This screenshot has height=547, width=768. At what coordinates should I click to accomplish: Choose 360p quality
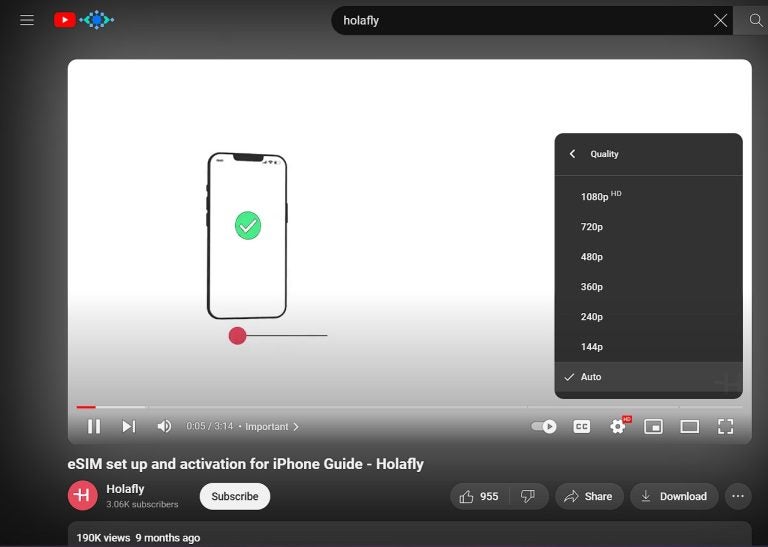(x=648, y=286)
